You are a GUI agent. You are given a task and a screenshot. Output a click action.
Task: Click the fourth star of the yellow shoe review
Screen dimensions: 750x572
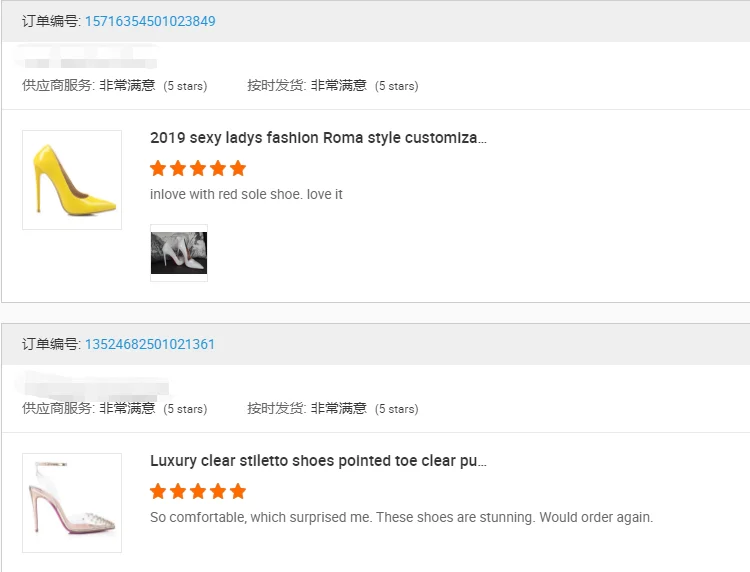click(218, 168)
